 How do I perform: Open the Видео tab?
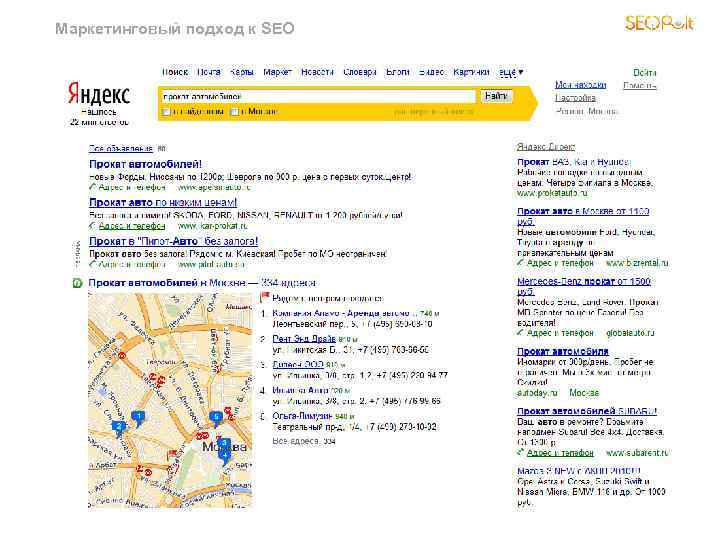pyautogui.click(x=432, y=72)
